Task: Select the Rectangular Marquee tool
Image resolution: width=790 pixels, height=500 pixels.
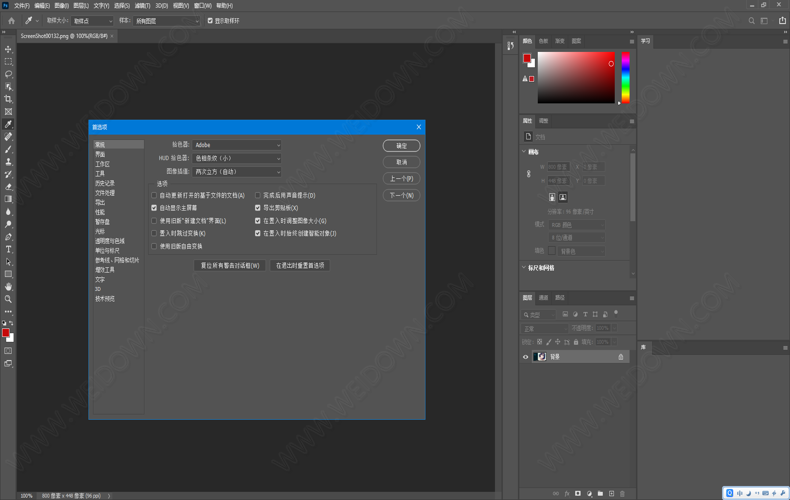Action: pos(8,62)
